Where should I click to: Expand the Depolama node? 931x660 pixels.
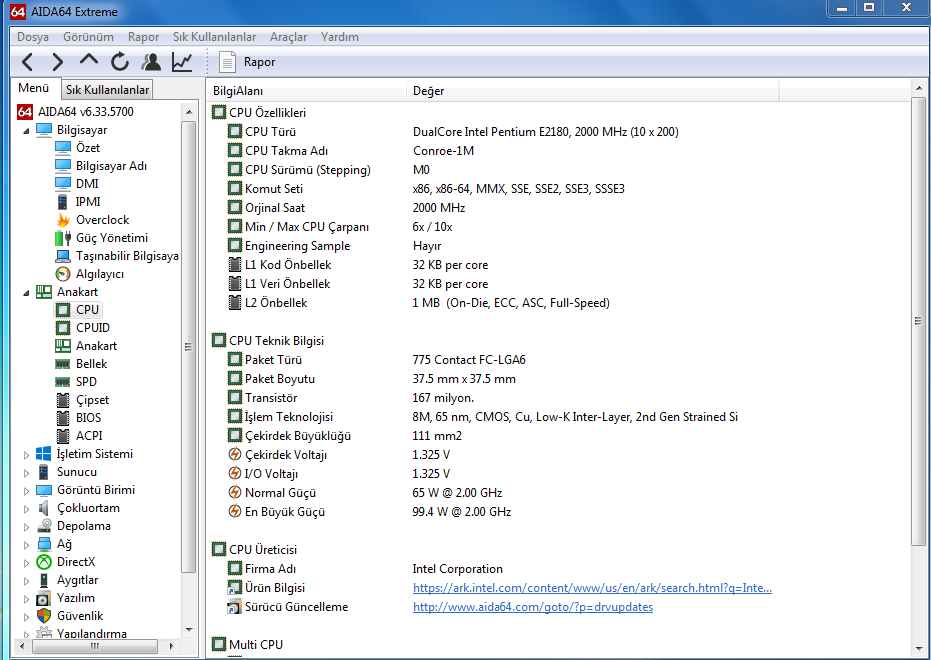tap(26, 527)
